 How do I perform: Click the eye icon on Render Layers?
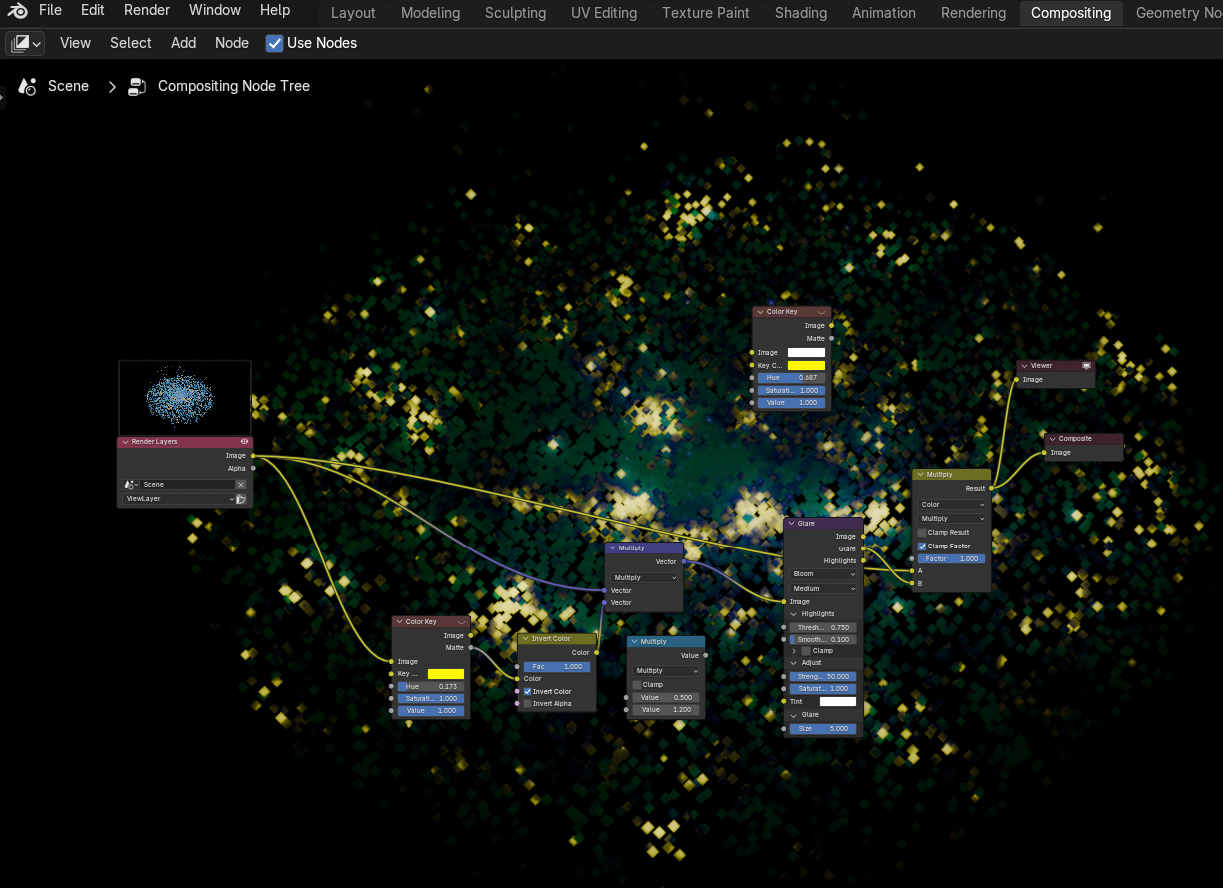(244, 441)
